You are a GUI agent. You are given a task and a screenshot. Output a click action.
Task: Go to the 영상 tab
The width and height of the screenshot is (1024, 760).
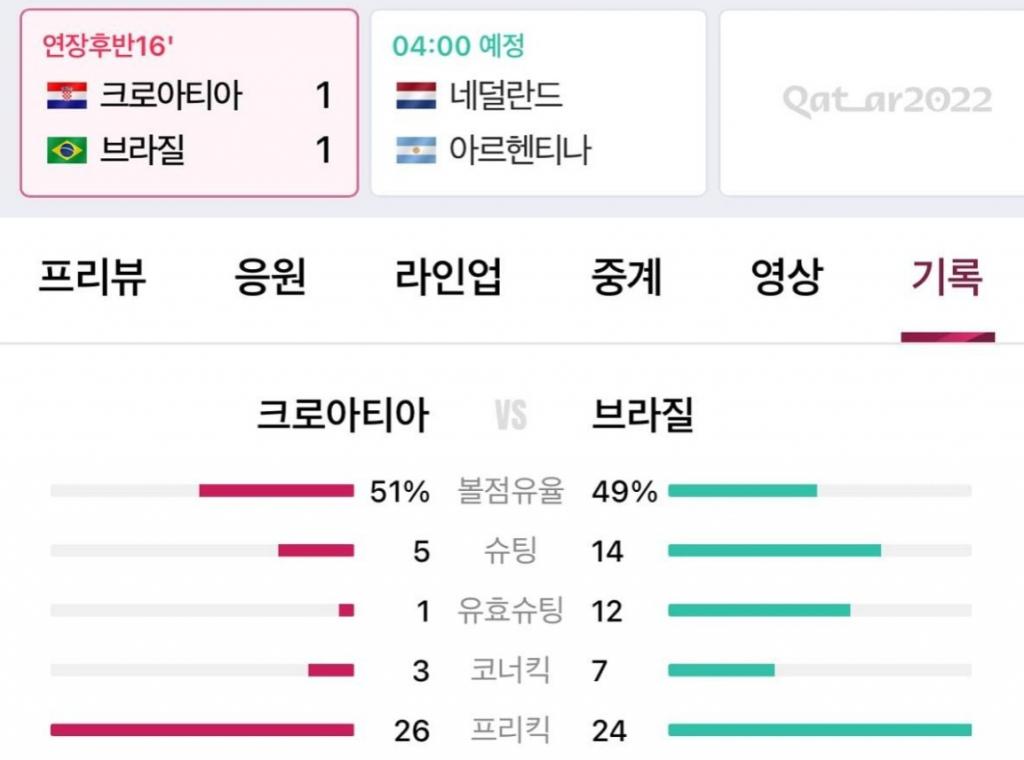[786, 276]
